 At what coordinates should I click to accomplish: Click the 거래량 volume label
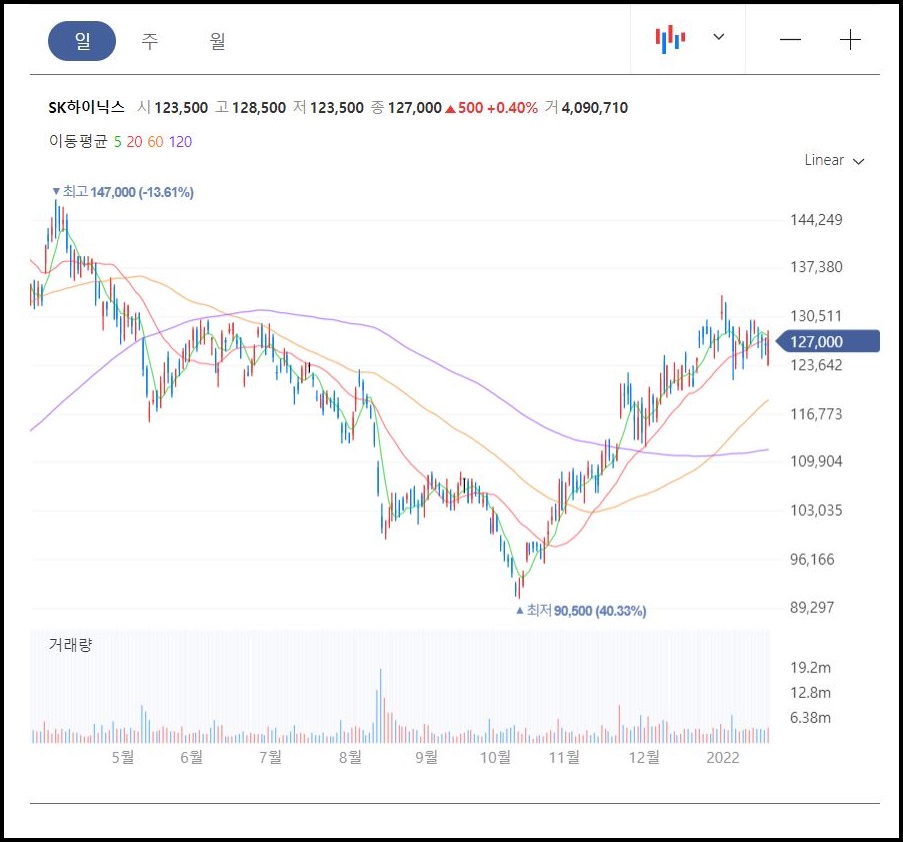tap(70, 644)
